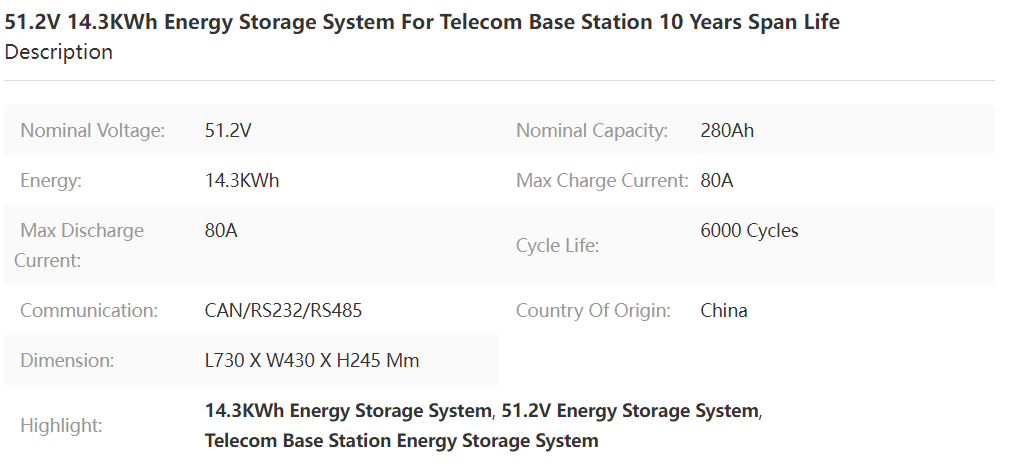The width and height of the screenshot is (1009, 468).
Task: Click the Energy label
Action: [51, 180]
